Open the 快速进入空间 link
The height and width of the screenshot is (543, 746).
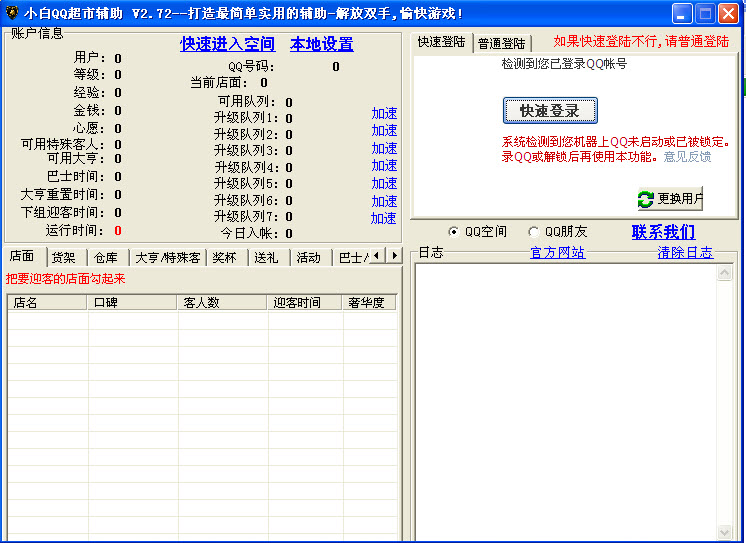[x=227, y=45]
